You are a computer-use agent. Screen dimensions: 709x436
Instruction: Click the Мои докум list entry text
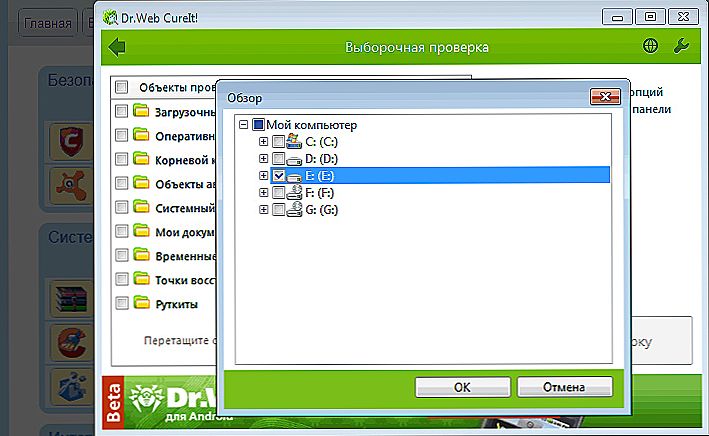pos(185,232)
